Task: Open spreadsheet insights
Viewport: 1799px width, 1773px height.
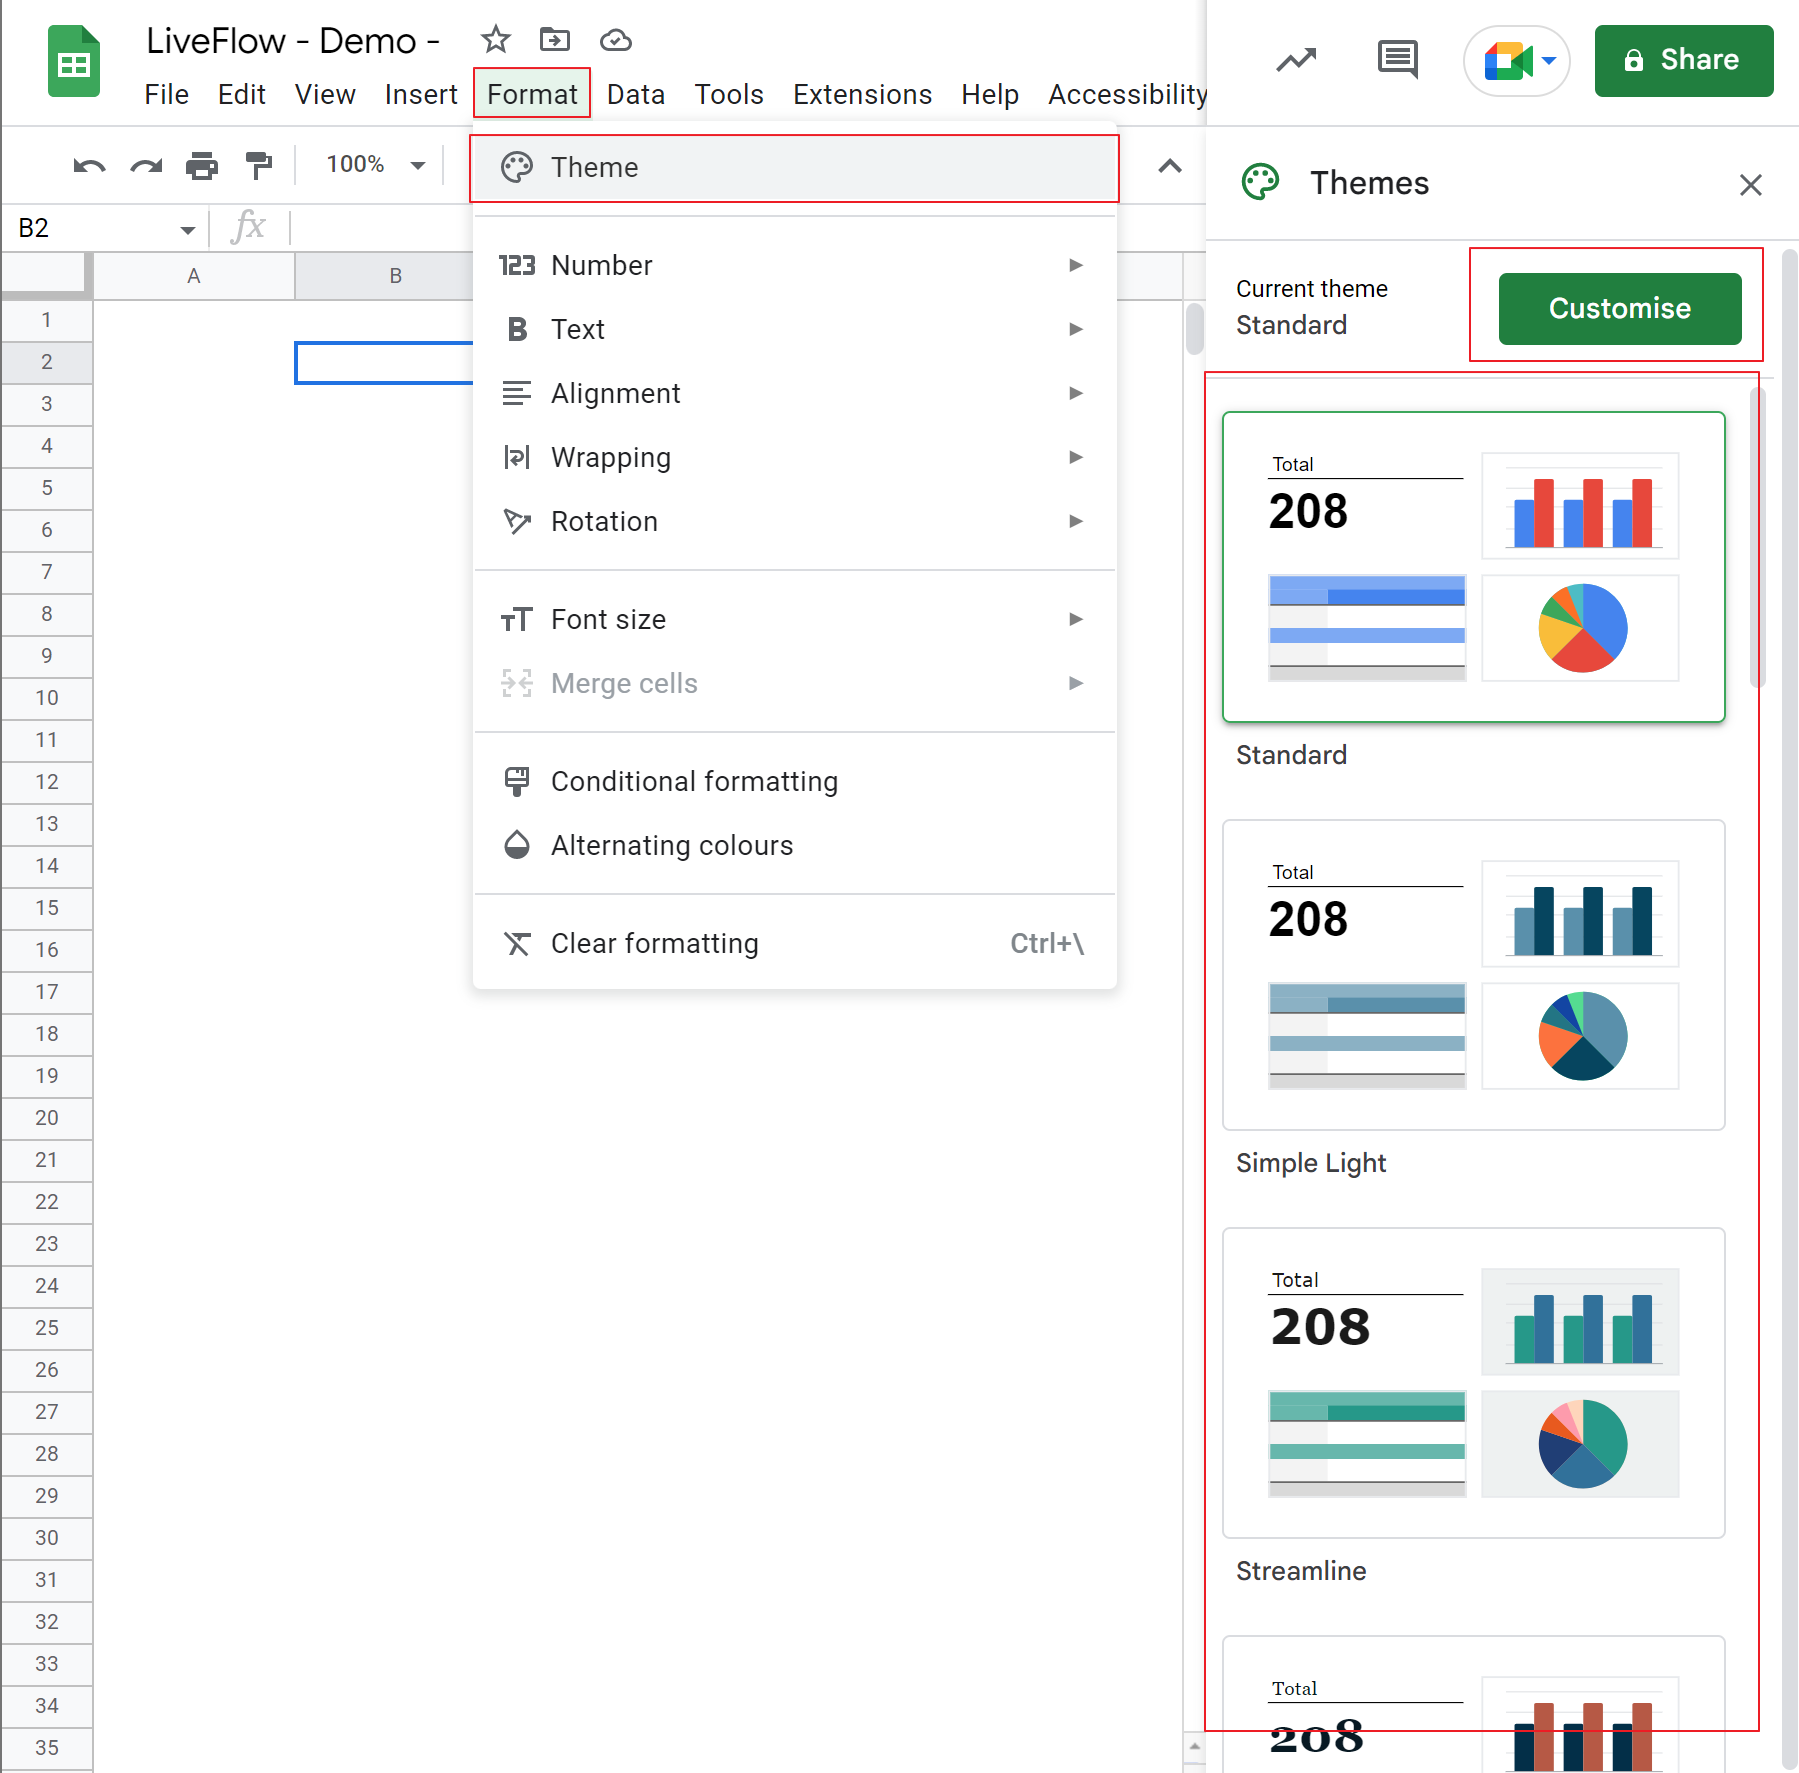Action: 1295,60
